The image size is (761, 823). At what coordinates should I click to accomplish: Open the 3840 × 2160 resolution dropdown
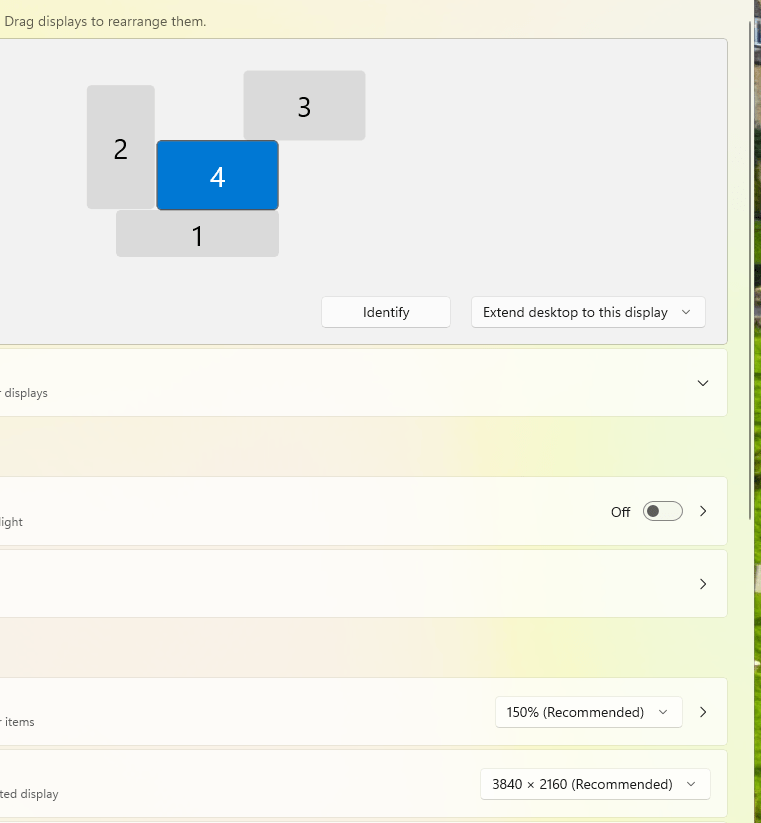595,784
